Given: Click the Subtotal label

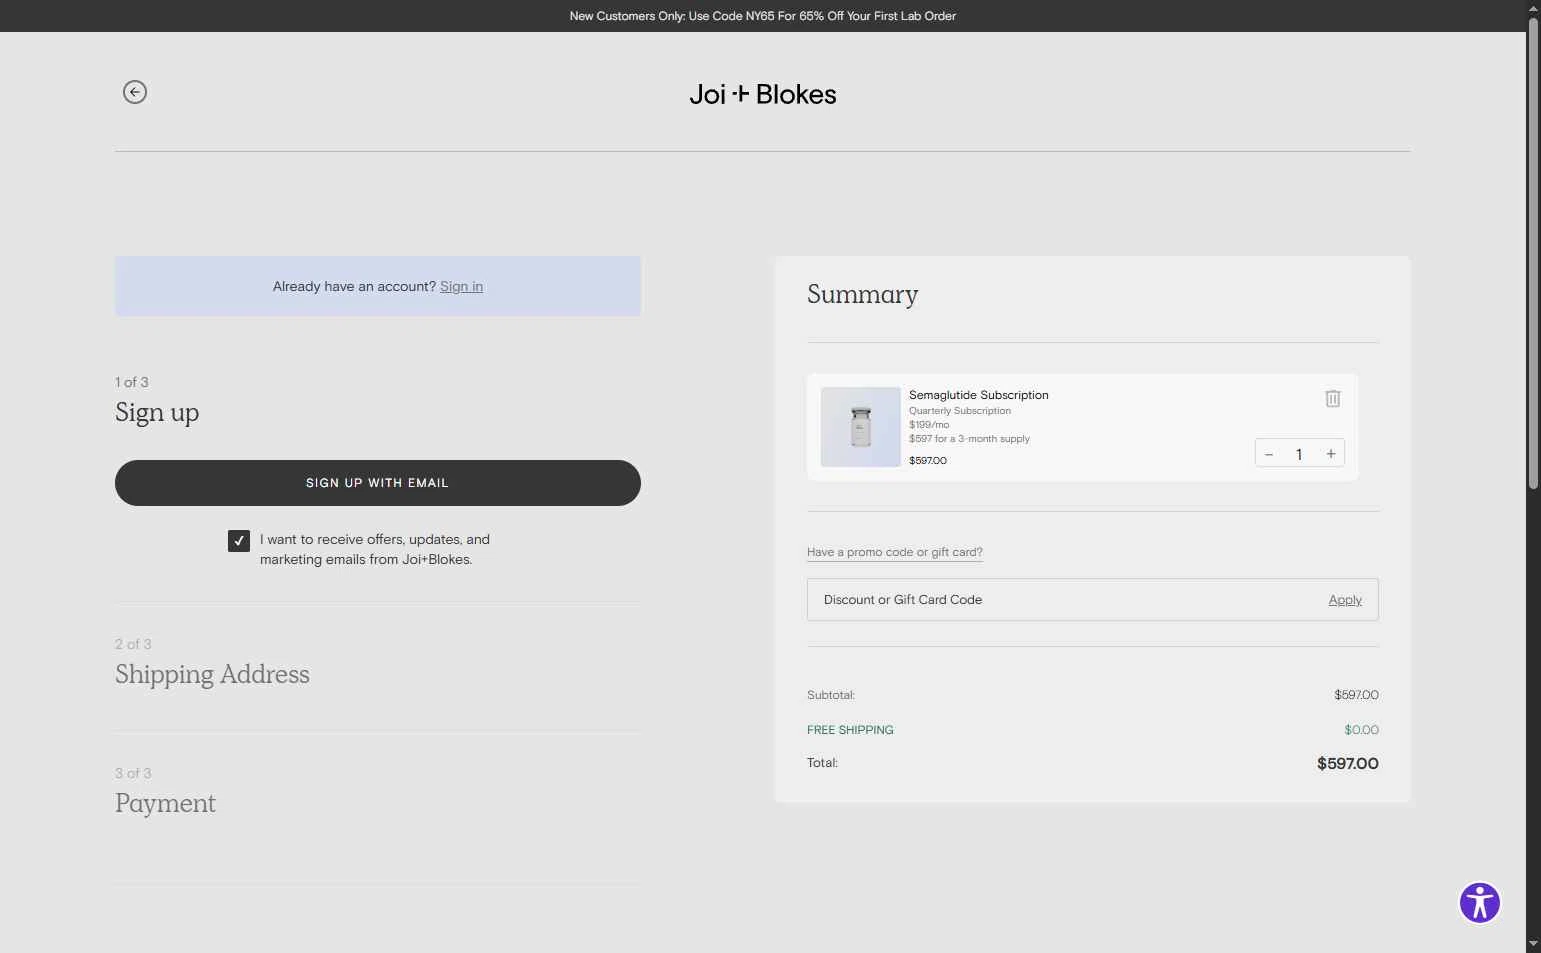Looking at the screenshot, I should click(x=831, y=695).
